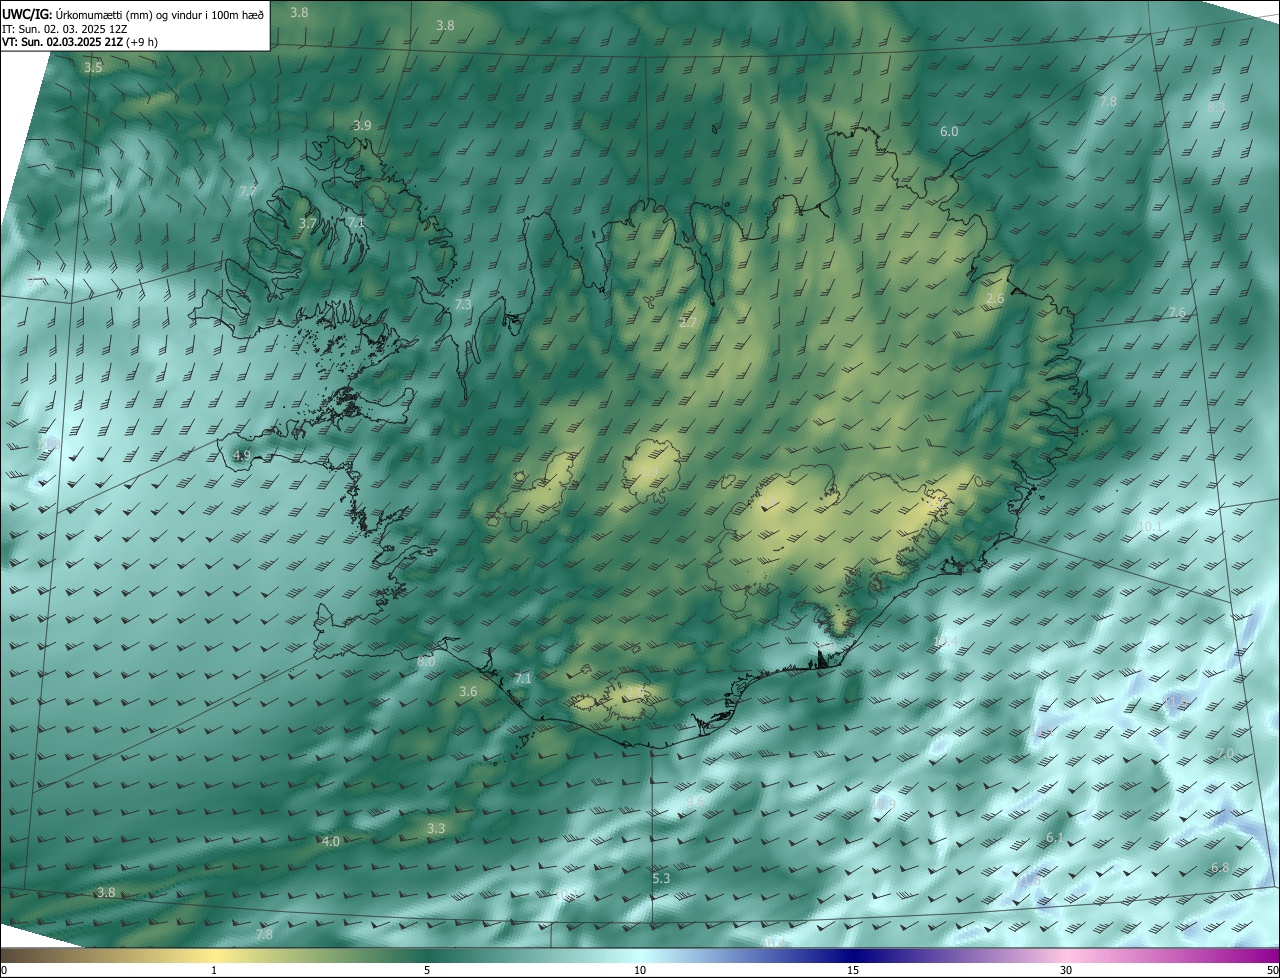This screenshot has height=978, width=1280.
Task: Click the 3.9 value label on the map
Action: [x=362, y=126]
